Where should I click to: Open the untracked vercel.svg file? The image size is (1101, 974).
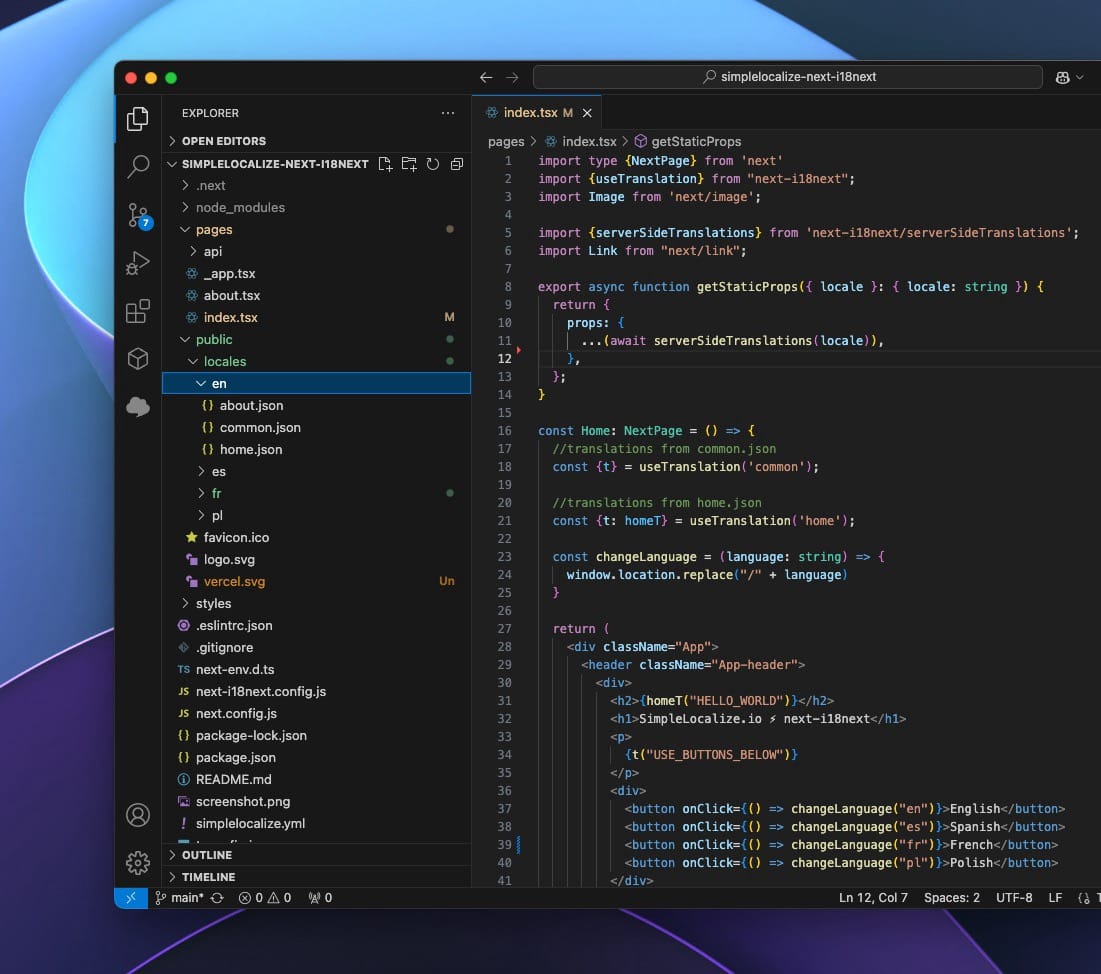(x=316, y=581)
